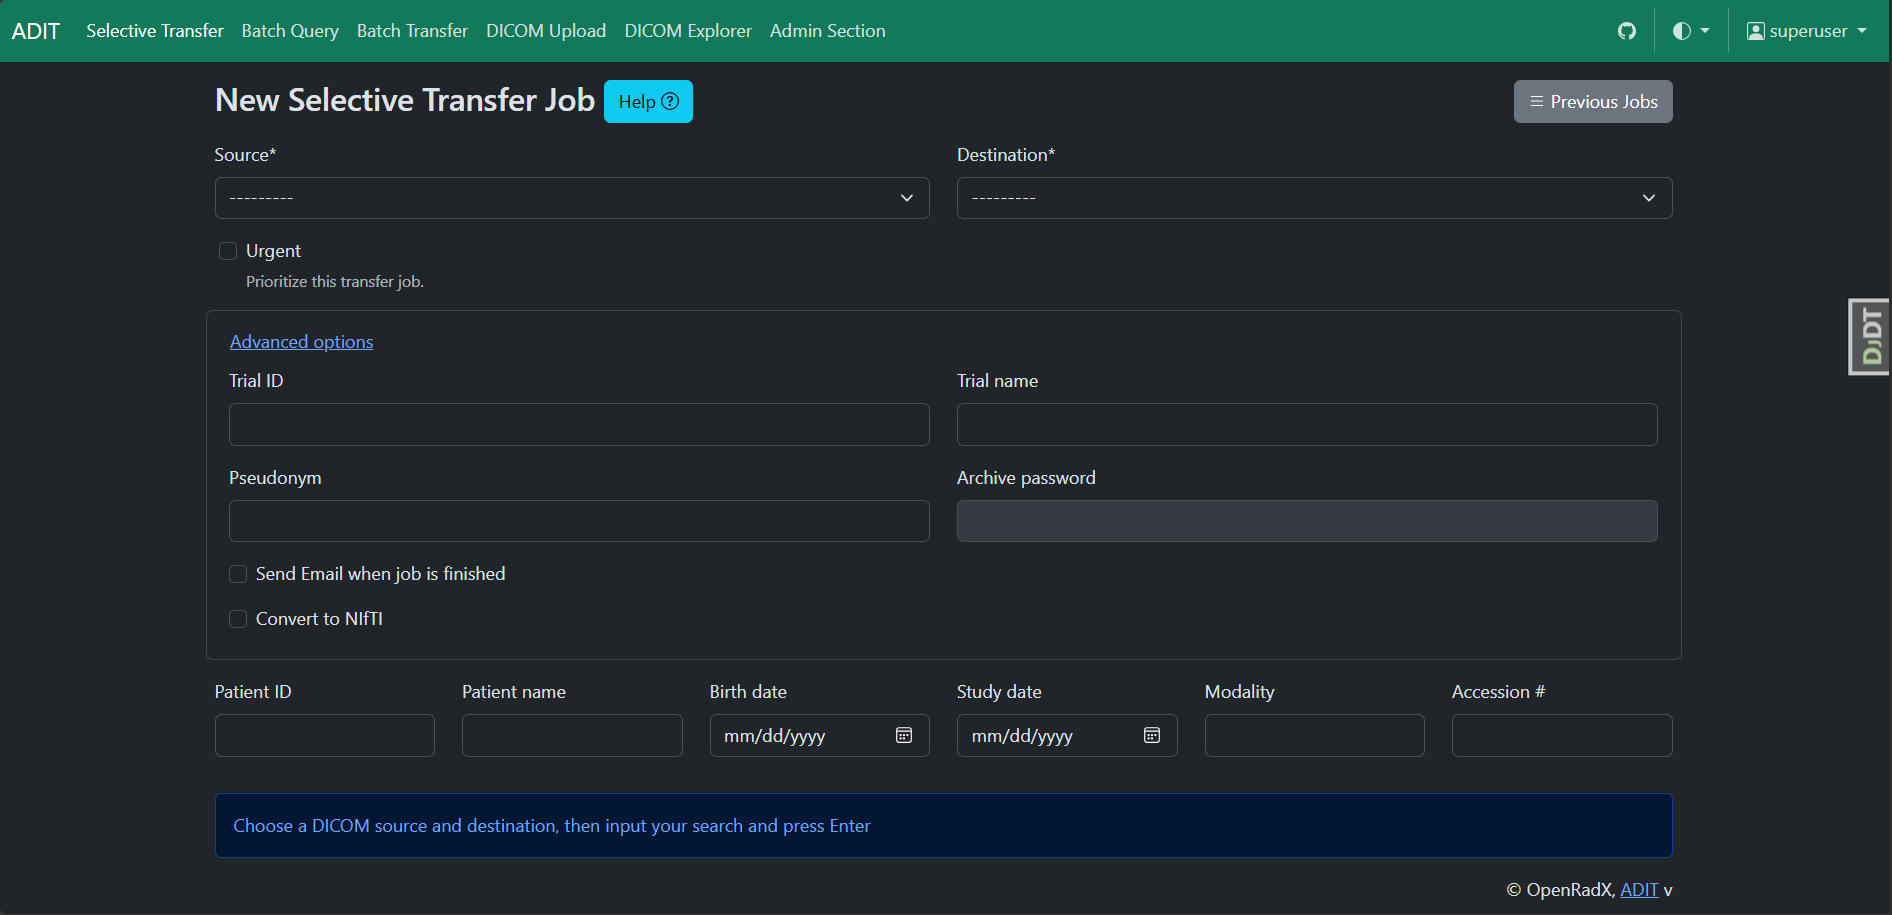Click the DIDT side panel tab icon

(x=1868, y=336)
